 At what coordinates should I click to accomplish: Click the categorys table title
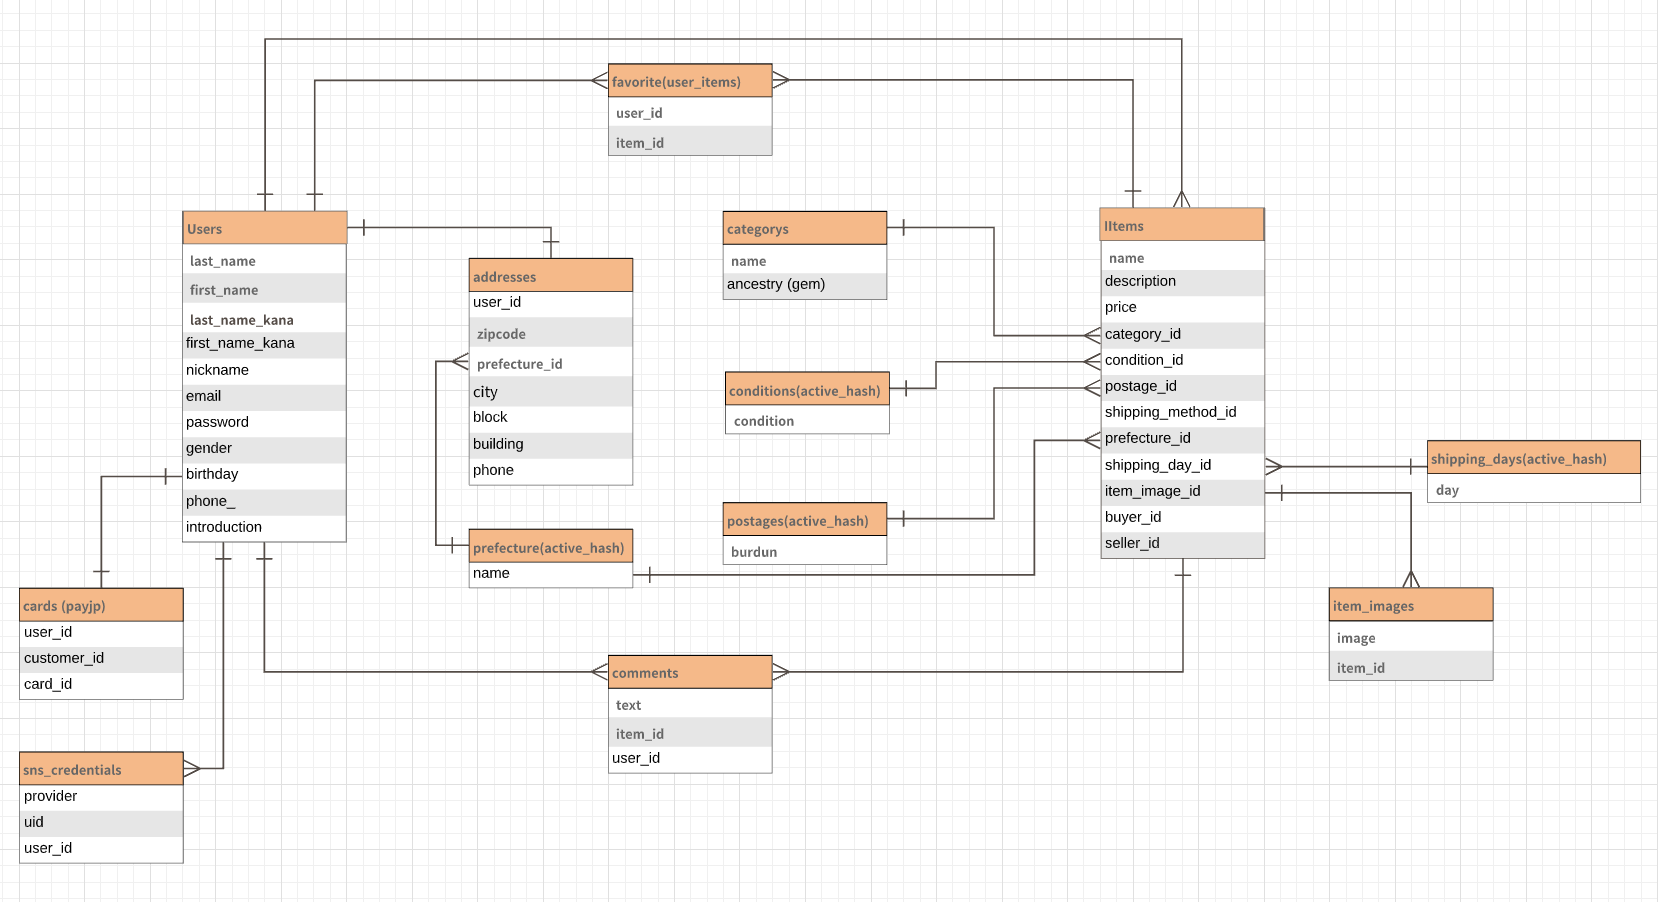point(804,228)
